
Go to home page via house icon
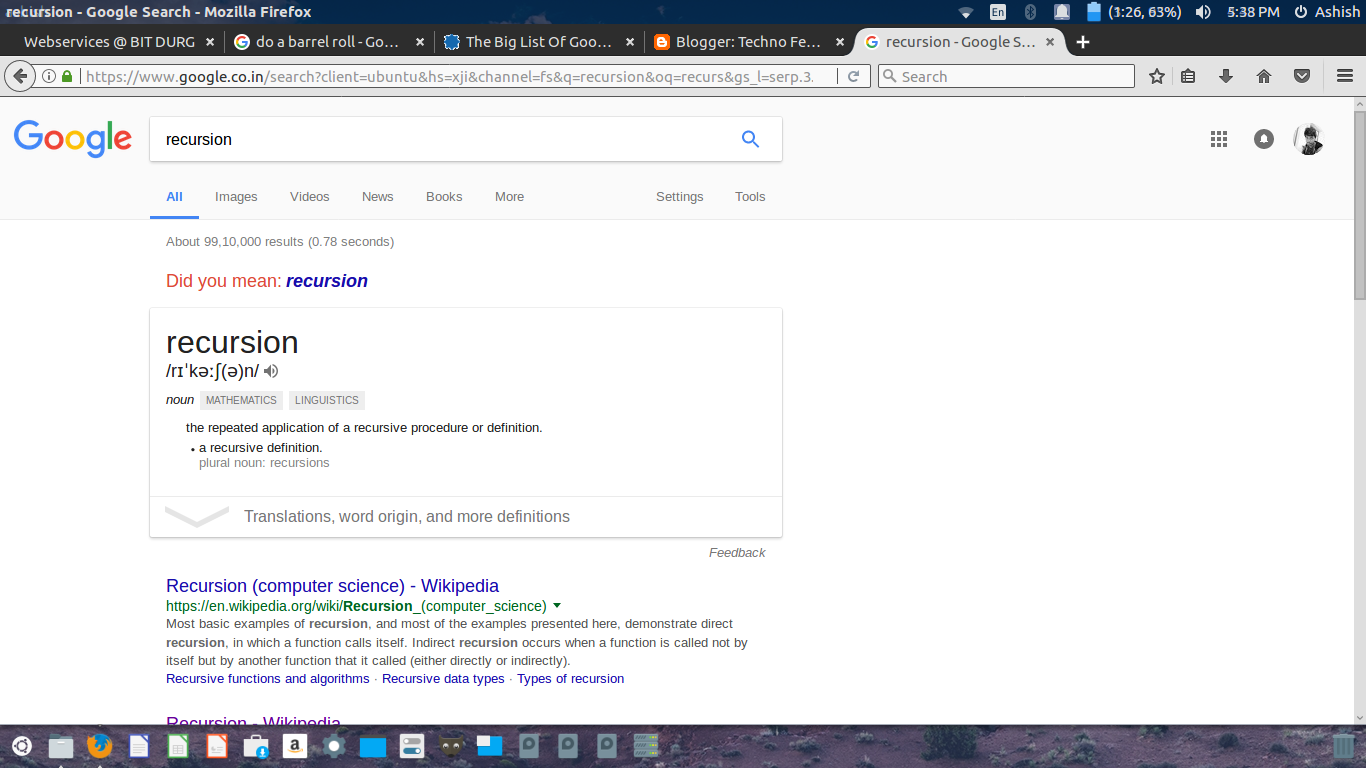[x=1264, y=77]
